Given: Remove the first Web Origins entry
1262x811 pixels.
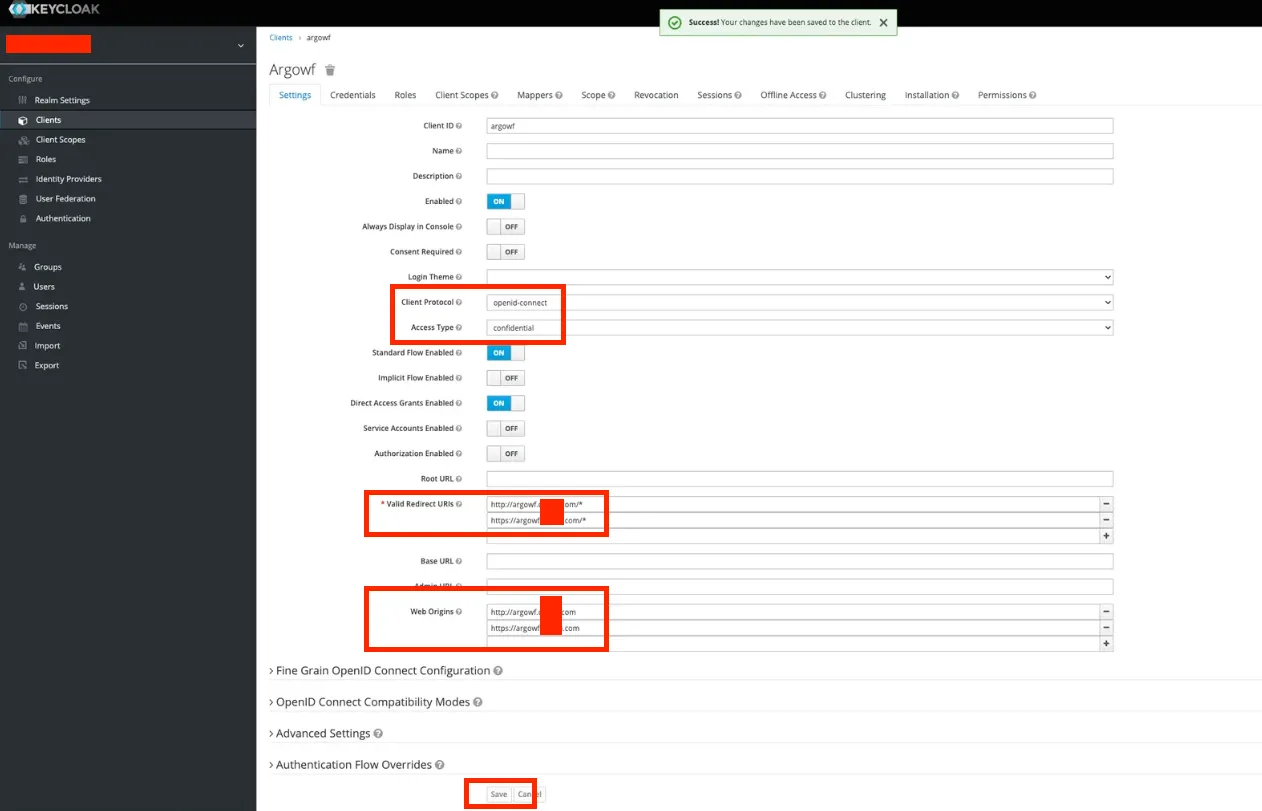Looking at the screenshot, I should pos(1106,611).
